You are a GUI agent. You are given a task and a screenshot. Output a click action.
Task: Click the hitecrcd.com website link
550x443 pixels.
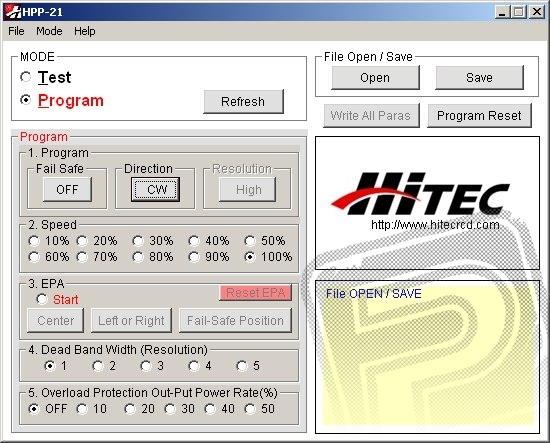435,224
